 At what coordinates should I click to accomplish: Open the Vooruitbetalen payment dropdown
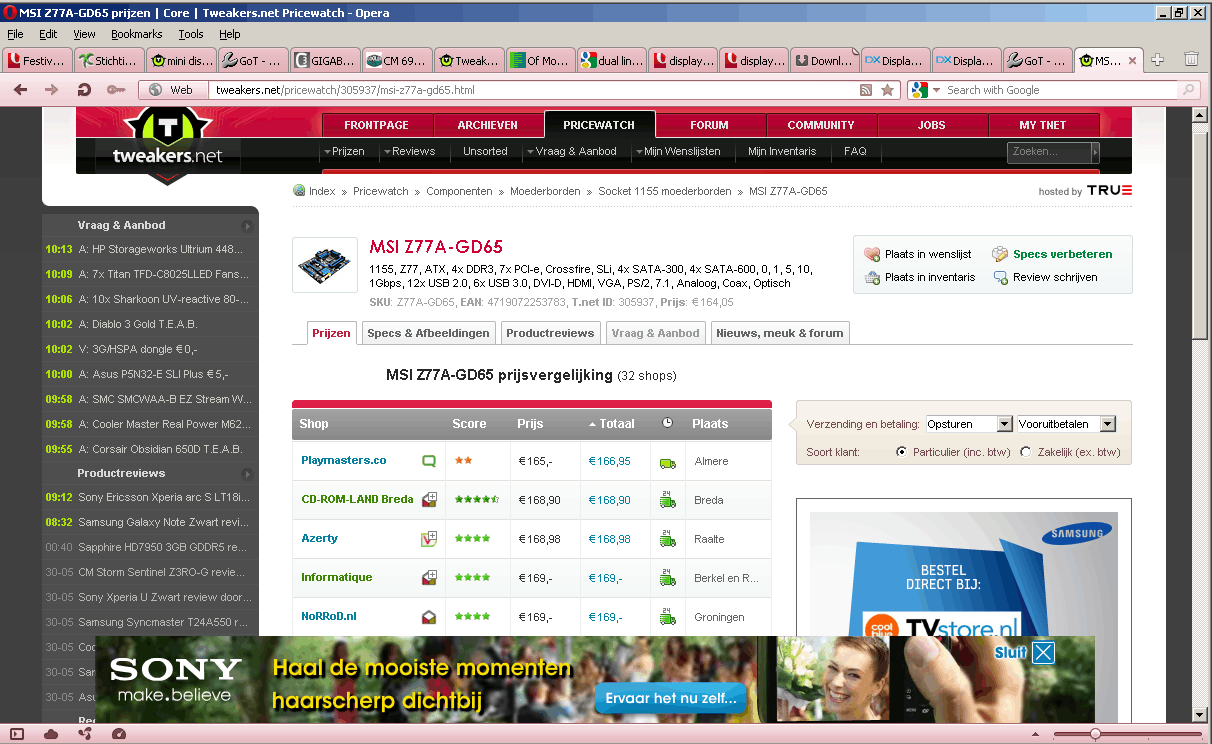(x=1066, y=424)
